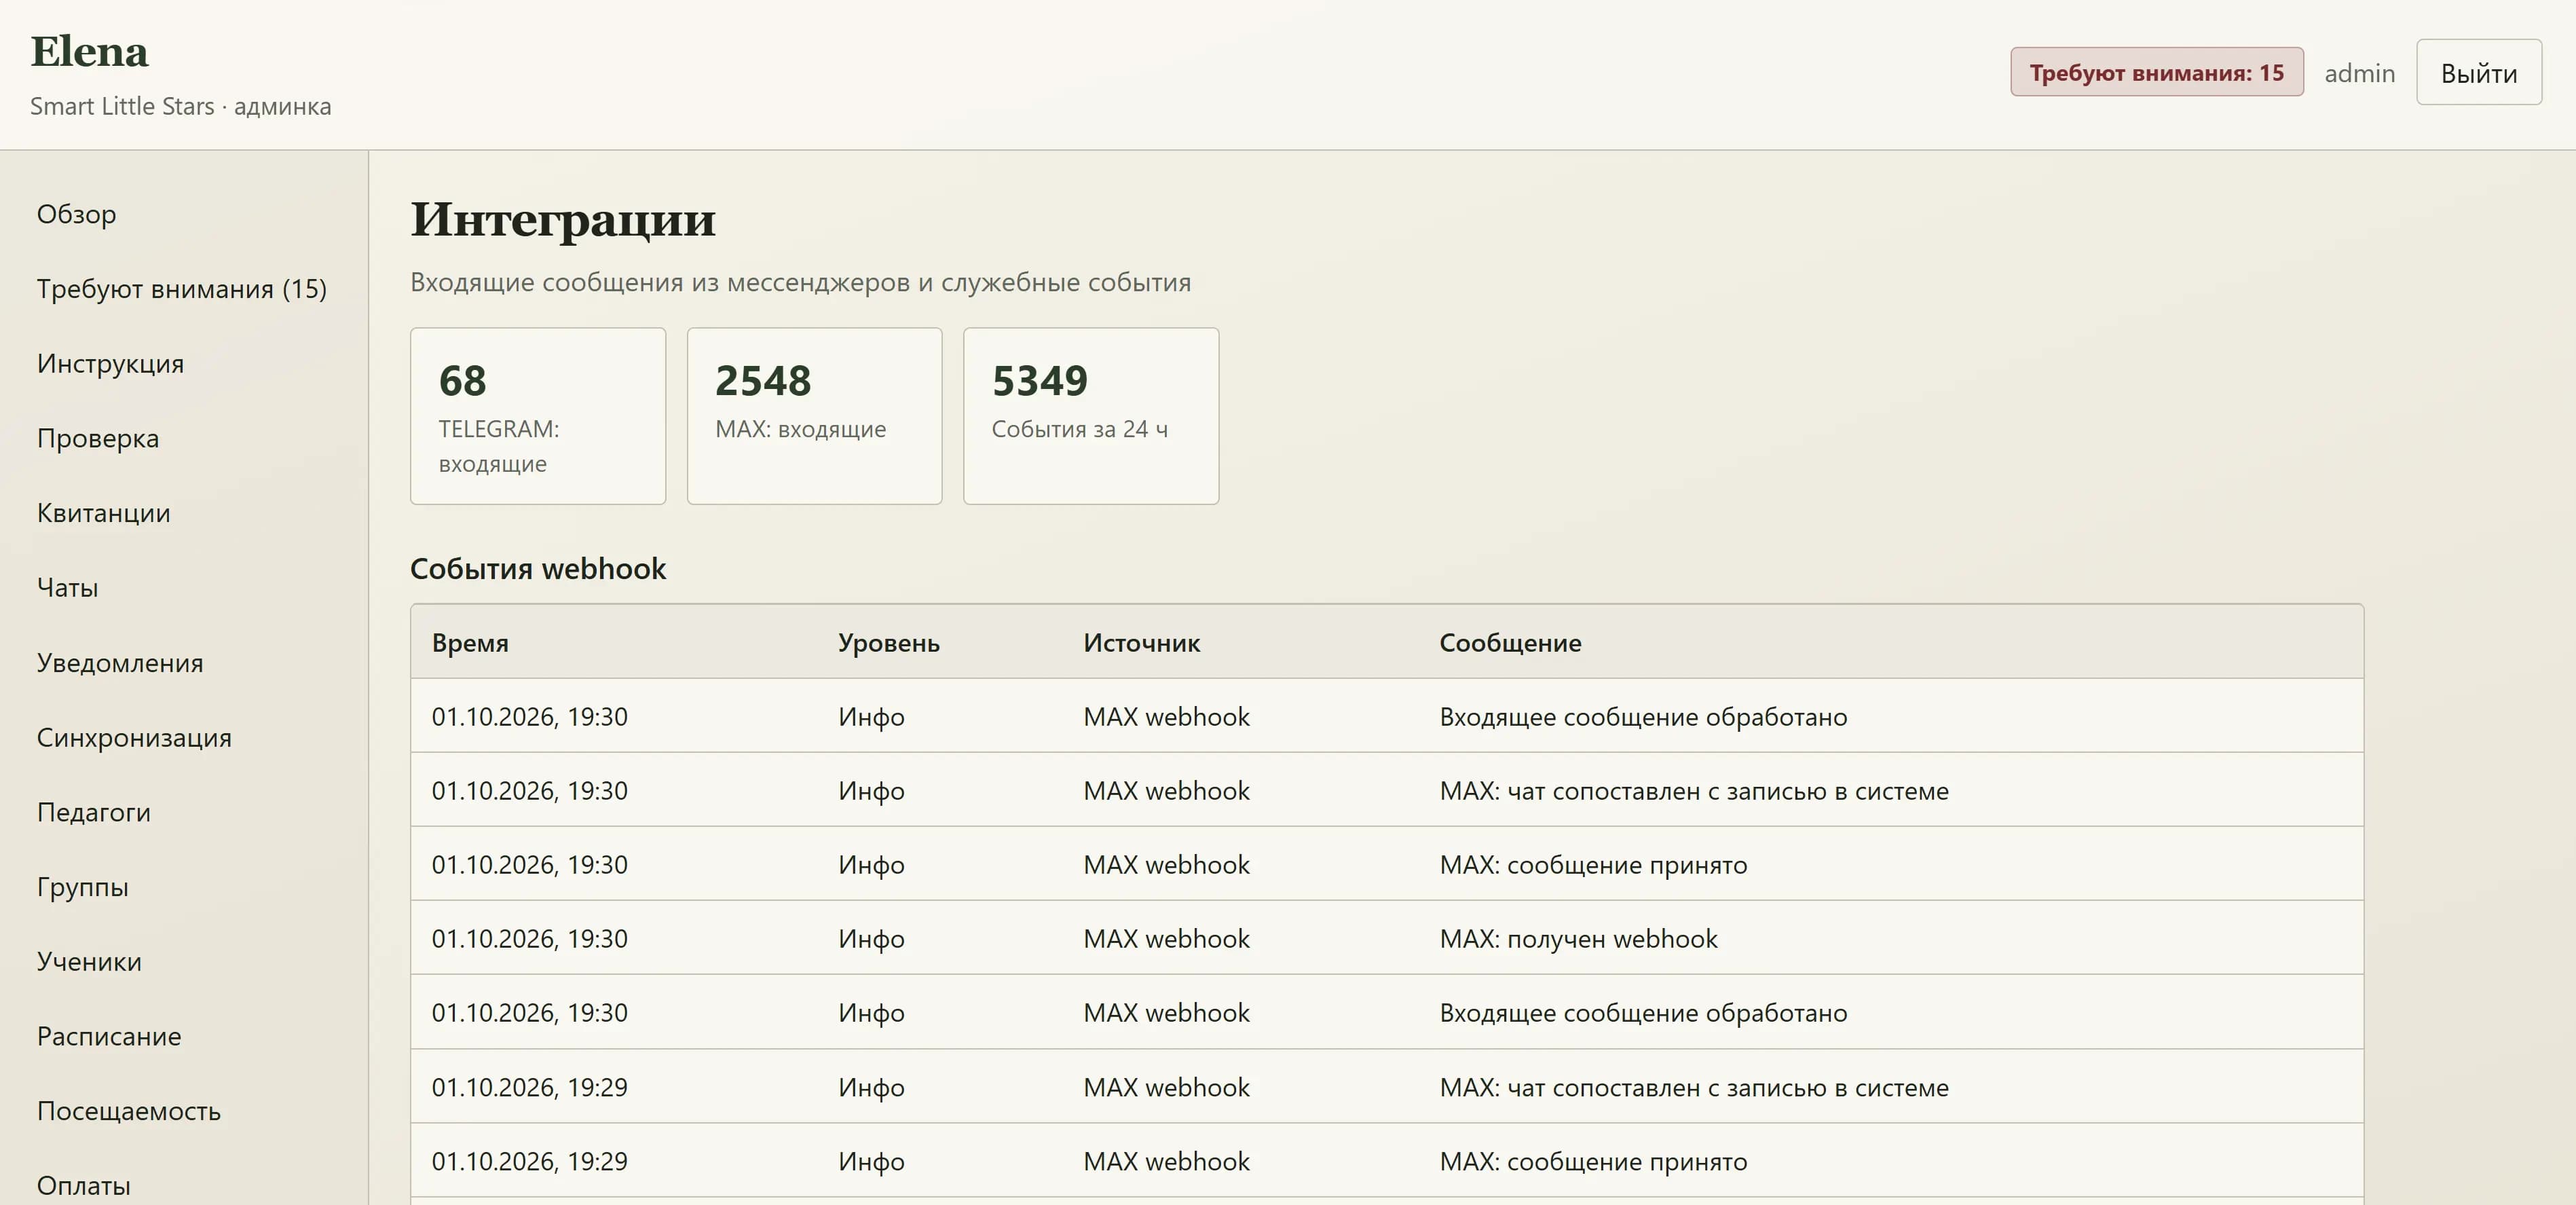Viewport: 2576px width, 1205px height.
Task: Click the Выйти logout button
Action: click(x=2479, y=72)
